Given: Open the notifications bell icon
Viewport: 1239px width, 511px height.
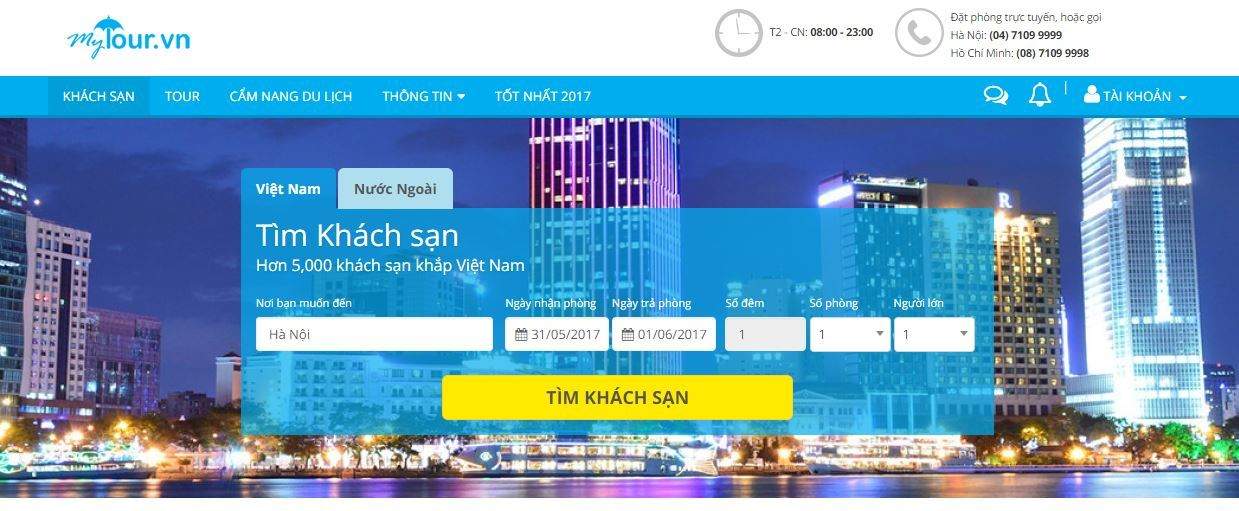Looking at the screenshot, I should (x=1040, y=95).
